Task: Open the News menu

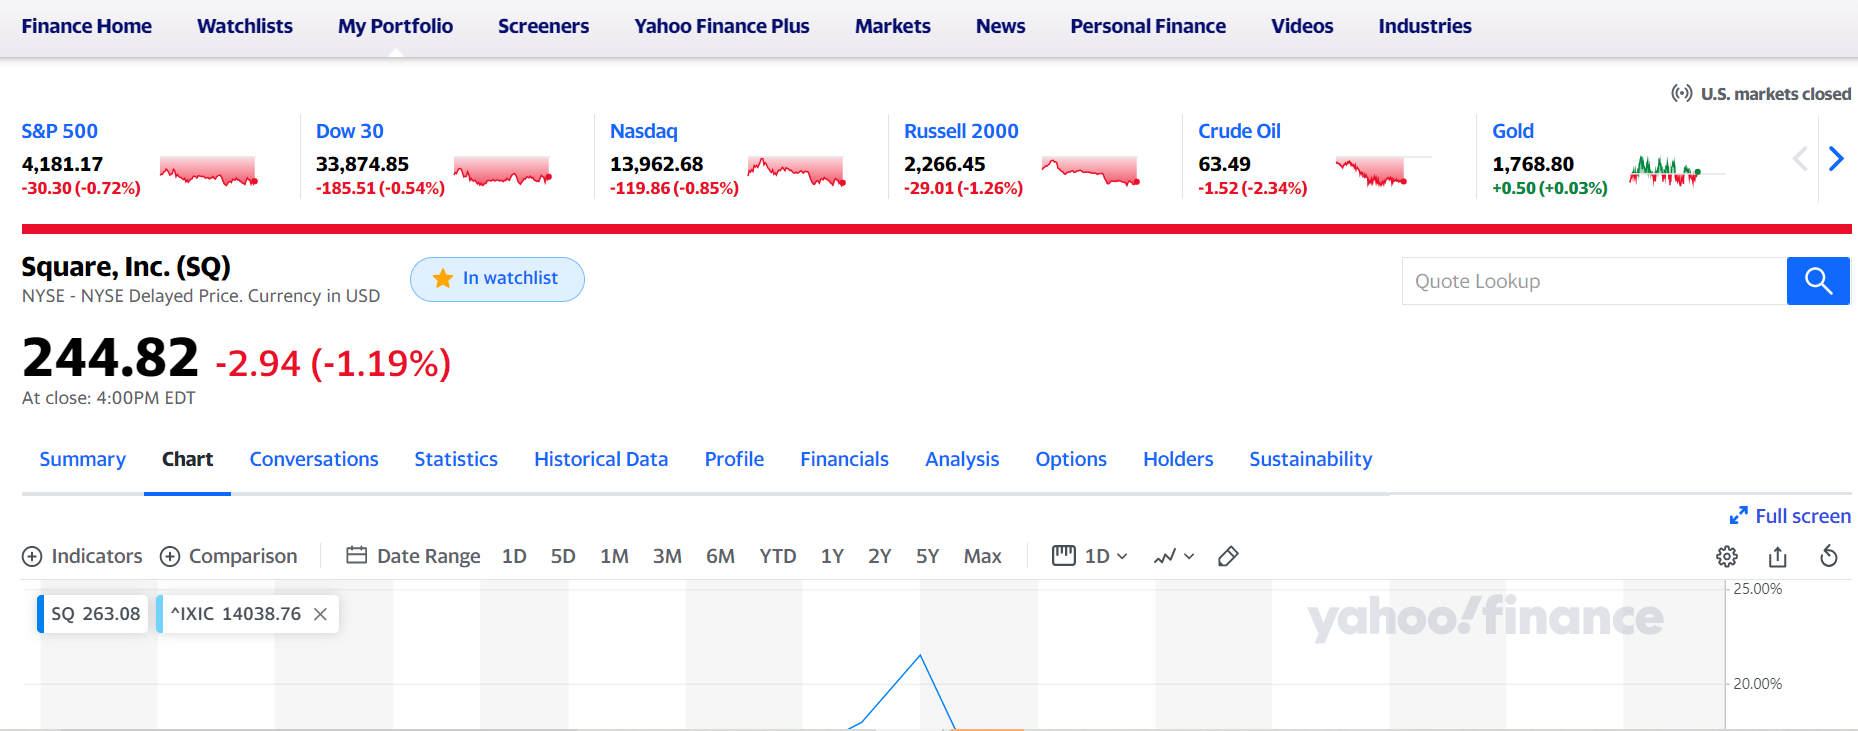Action: pyautogui.click(x=1001, y=26)
